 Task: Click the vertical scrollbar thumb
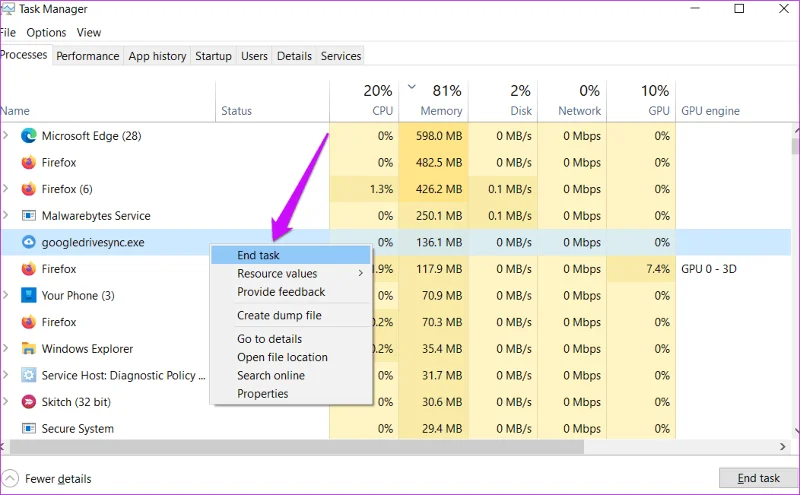[x=795, y=145]
